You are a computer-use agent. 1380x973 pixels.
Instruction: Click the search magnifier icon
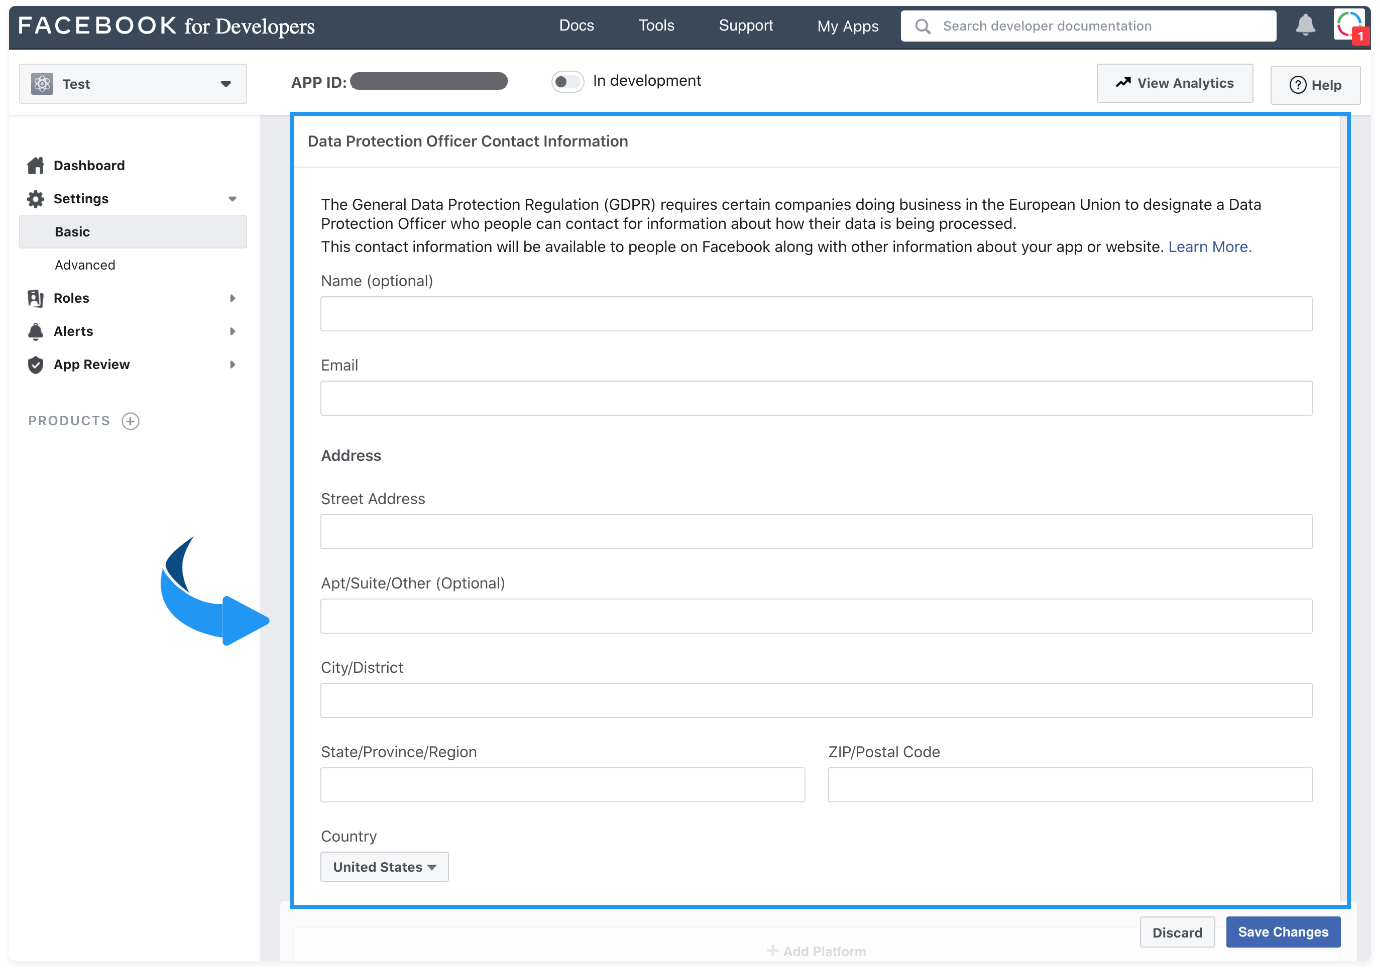tap(923, 26)
